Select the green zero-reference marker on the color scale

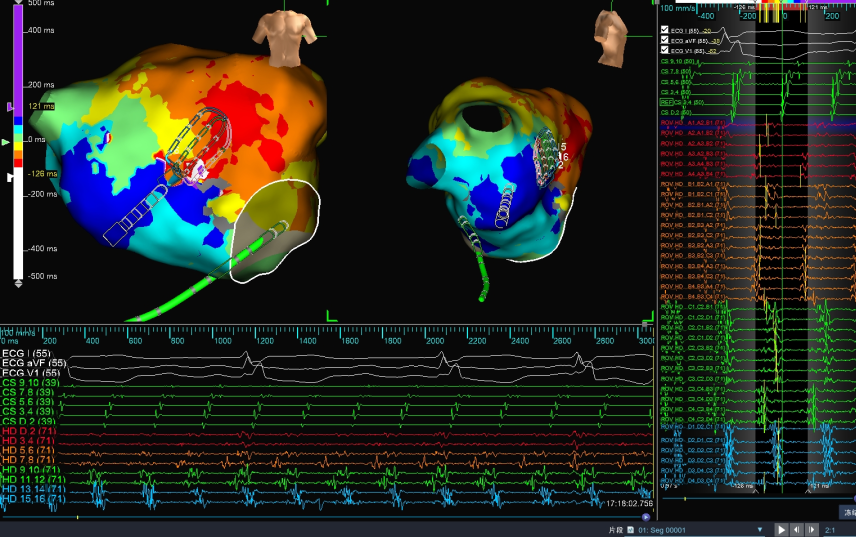(6, 142)
